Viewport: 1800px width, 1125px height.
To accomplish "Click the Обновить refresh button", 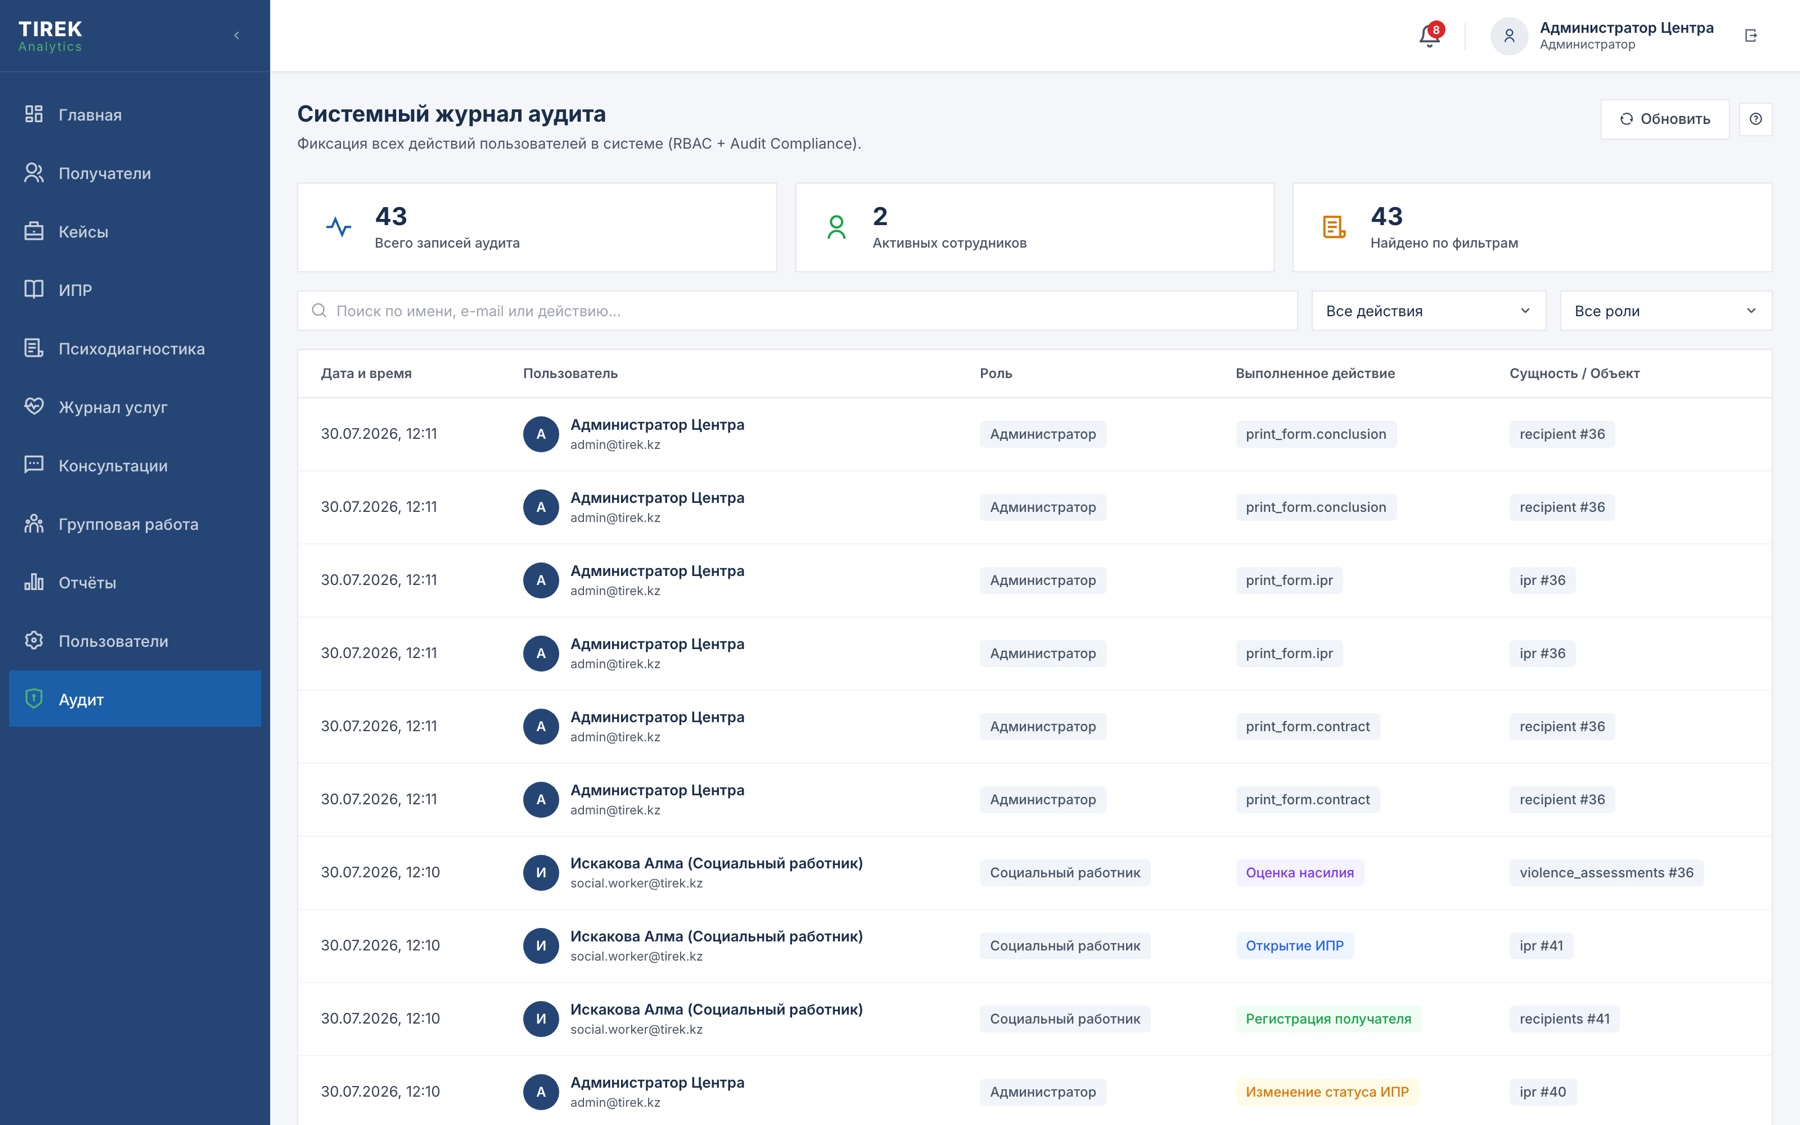I will pos(1664,119).
